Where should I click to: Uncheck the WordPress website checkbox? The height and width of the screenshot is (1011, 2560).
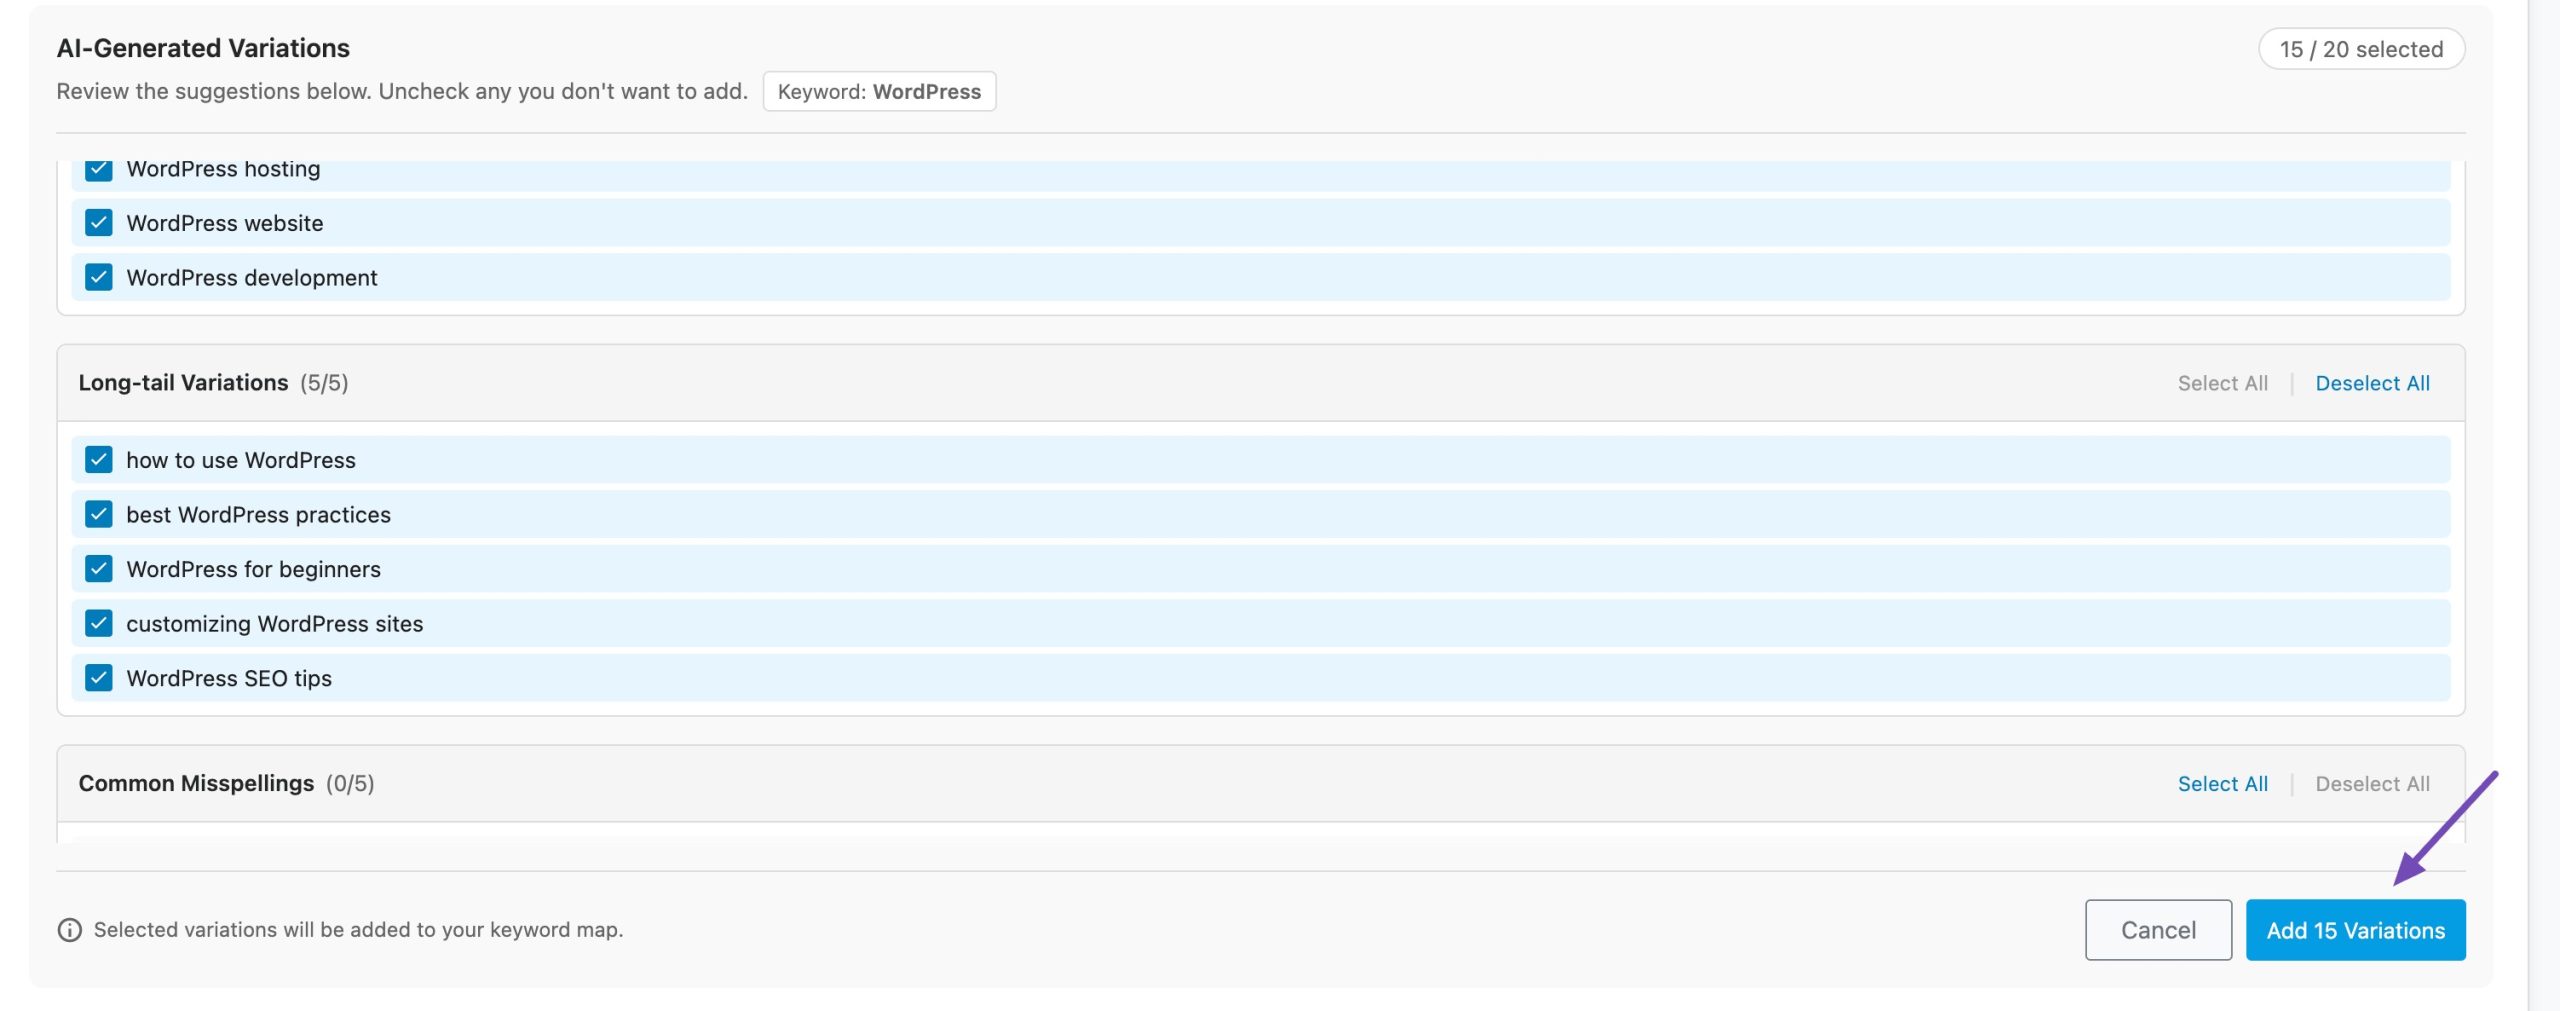(x=98, y=223)
